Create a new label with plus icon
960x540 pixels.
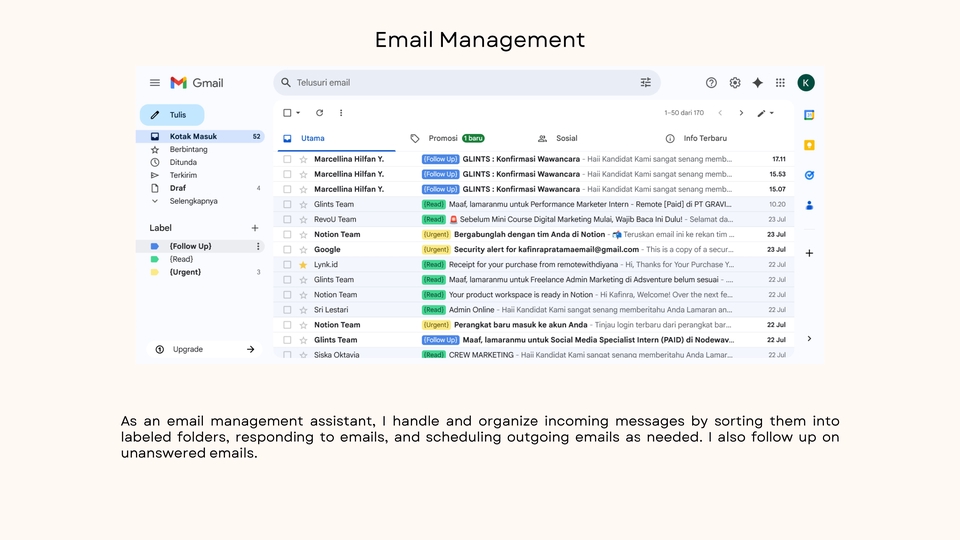click(x=255, y=228)
